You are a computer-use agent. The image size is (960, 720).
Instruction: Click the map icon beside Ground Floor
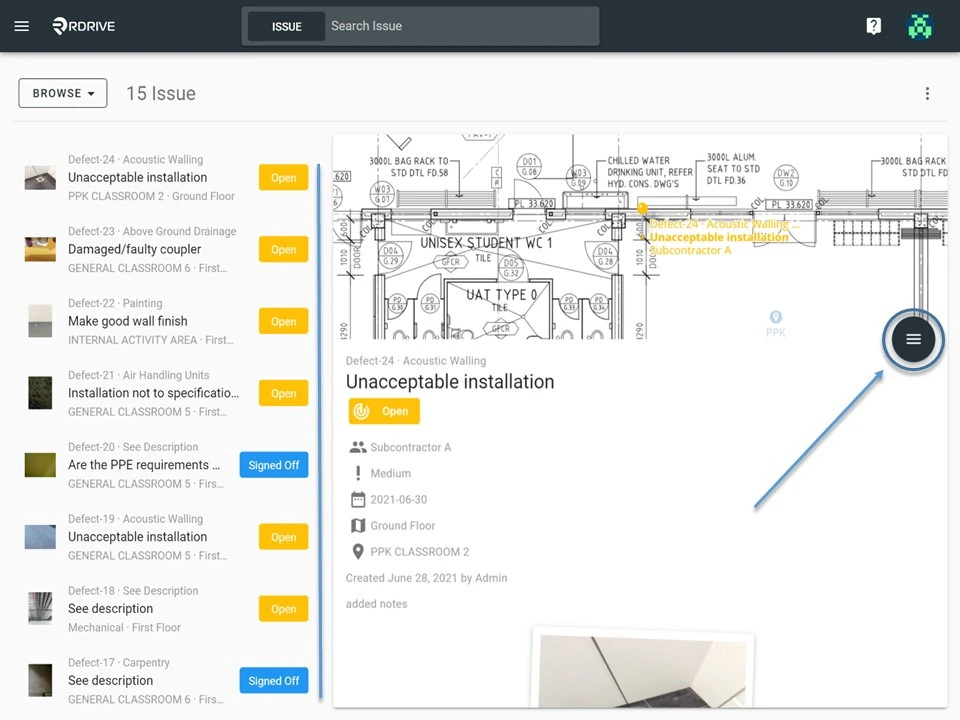358,525
